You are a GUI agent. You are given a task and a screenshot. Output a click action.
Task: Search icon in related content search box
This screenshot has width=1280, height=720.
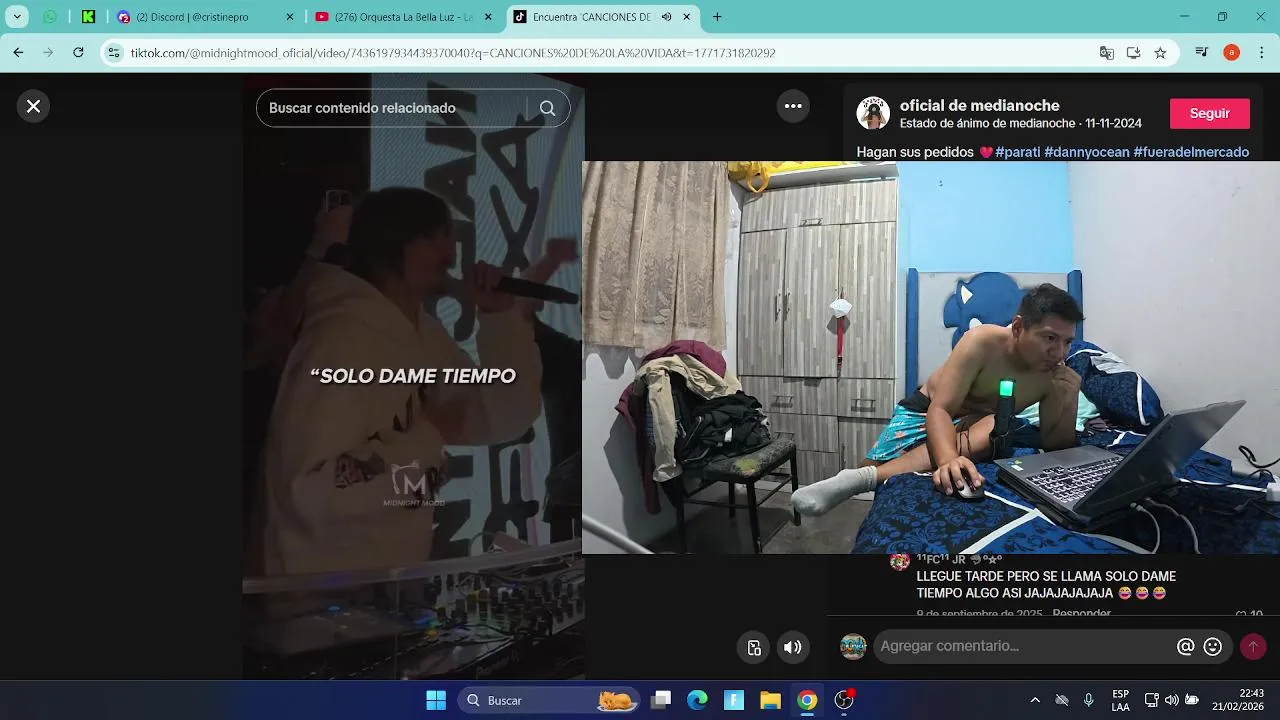click(547, 108)
